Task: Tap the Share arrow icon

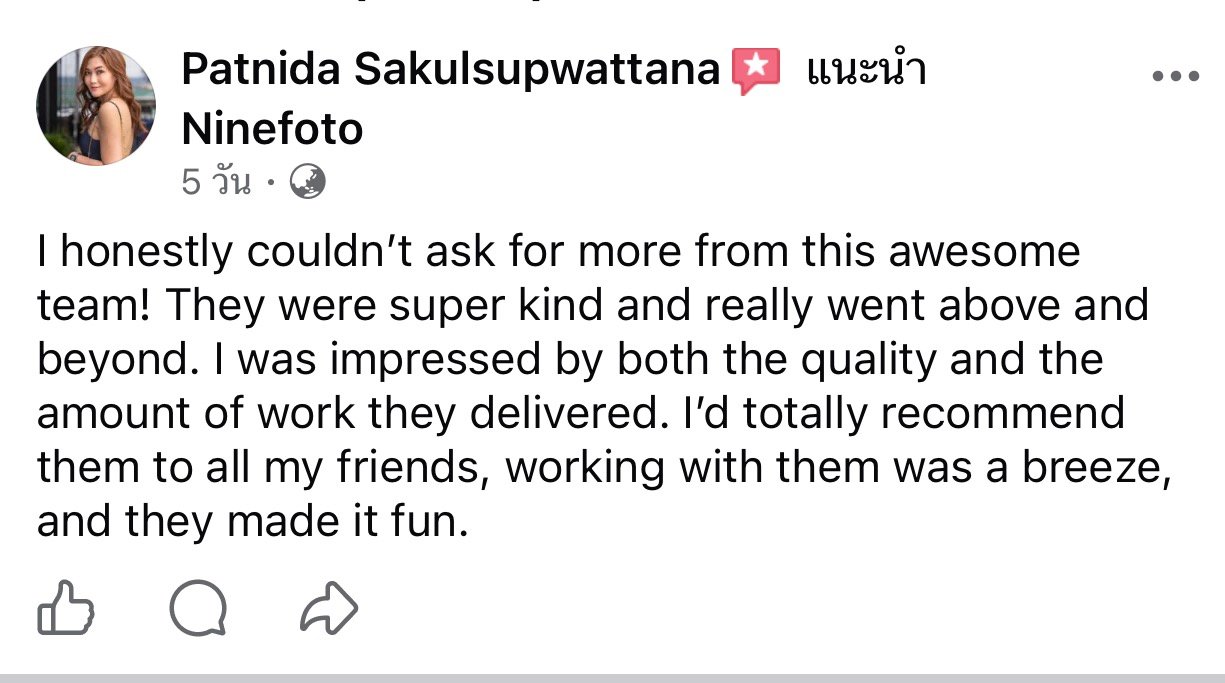Action: tap(329, 608)
